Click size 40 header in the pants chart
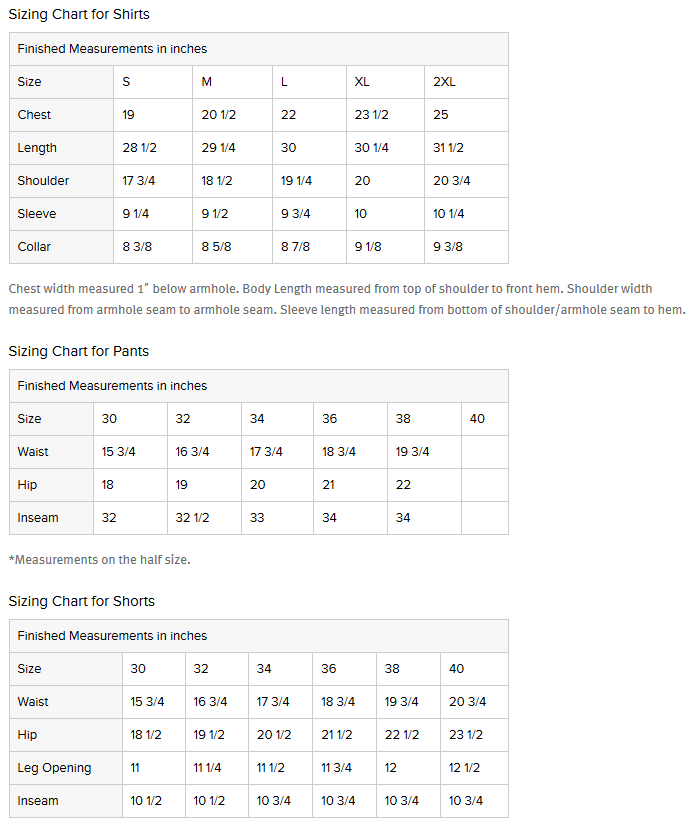Screen dimensions: 689x822 (477, 419)
